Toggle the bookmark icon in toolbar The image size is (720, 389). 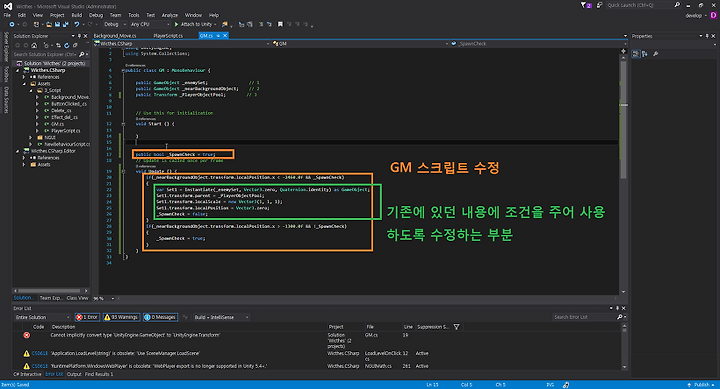280,24
